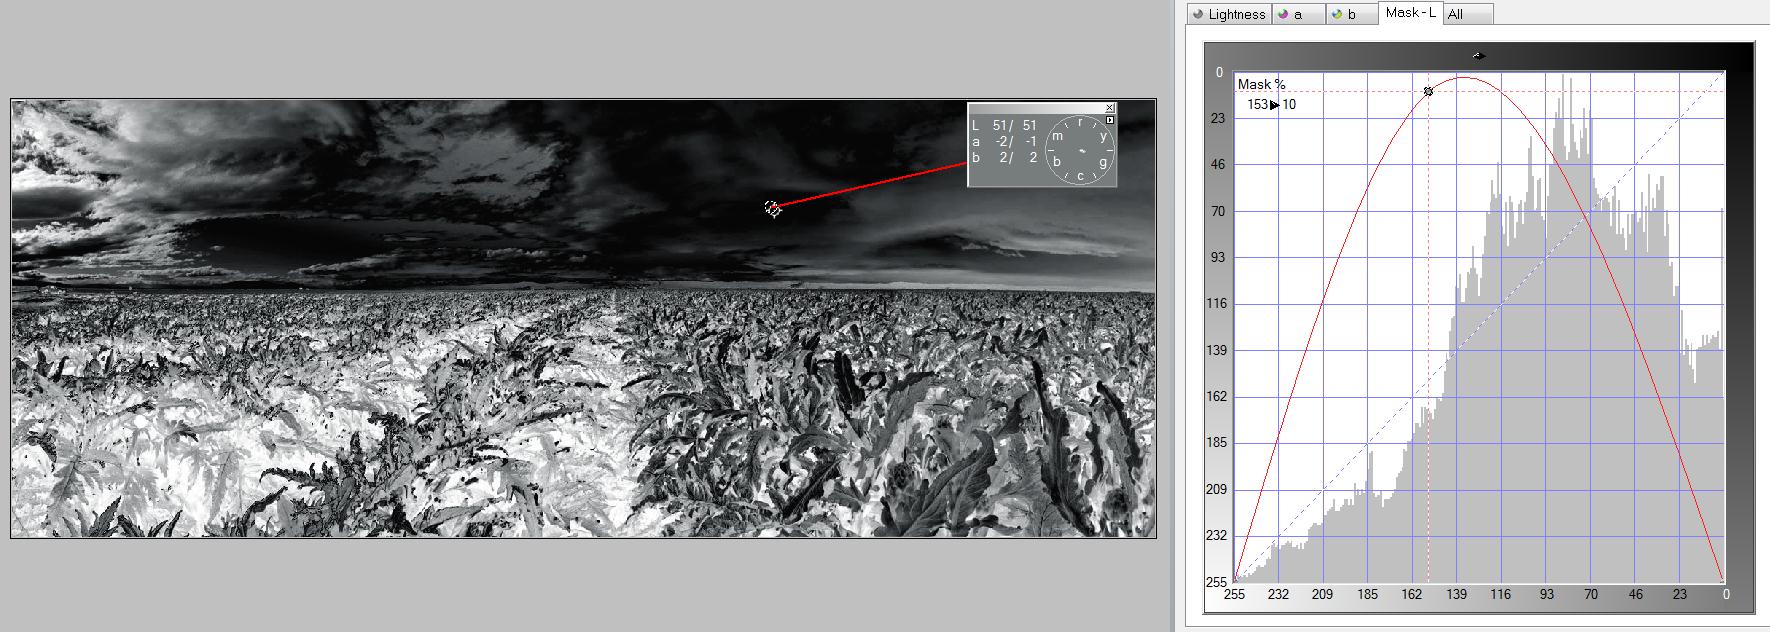1770x632 pixels.
Task: Select the curve control point at 153
Action: pos(1428,91)
